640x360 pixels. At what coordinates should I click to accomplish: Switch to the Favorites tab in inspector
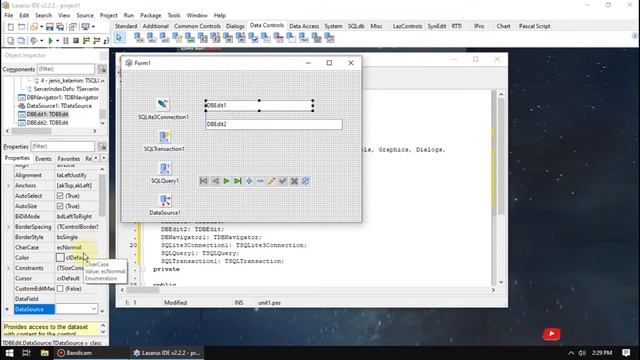coord(69,159)
